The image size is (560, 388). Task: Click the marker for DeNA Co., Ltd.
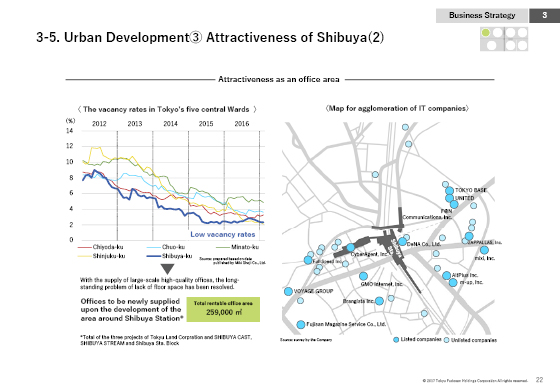pyautogui.click(x=402, y=242)
